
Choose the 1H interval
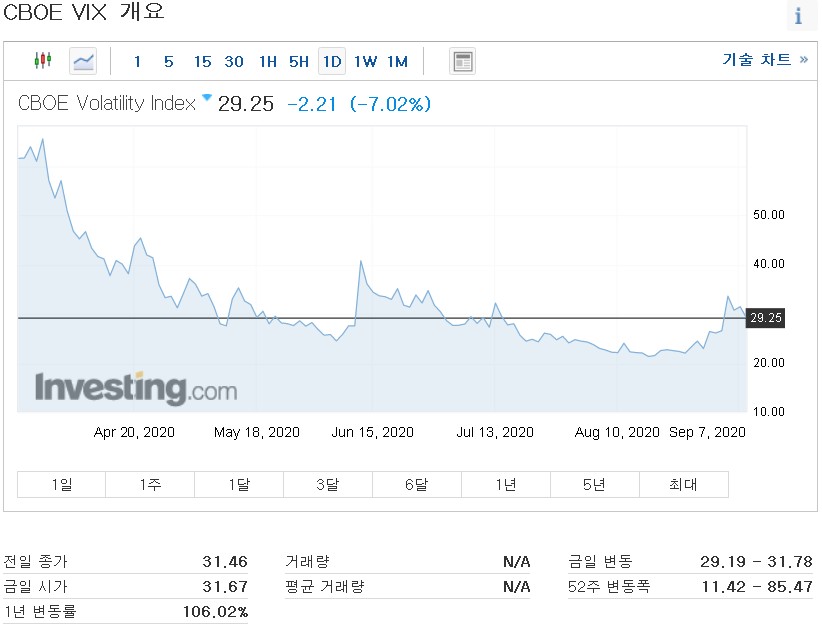click(268, 62)
